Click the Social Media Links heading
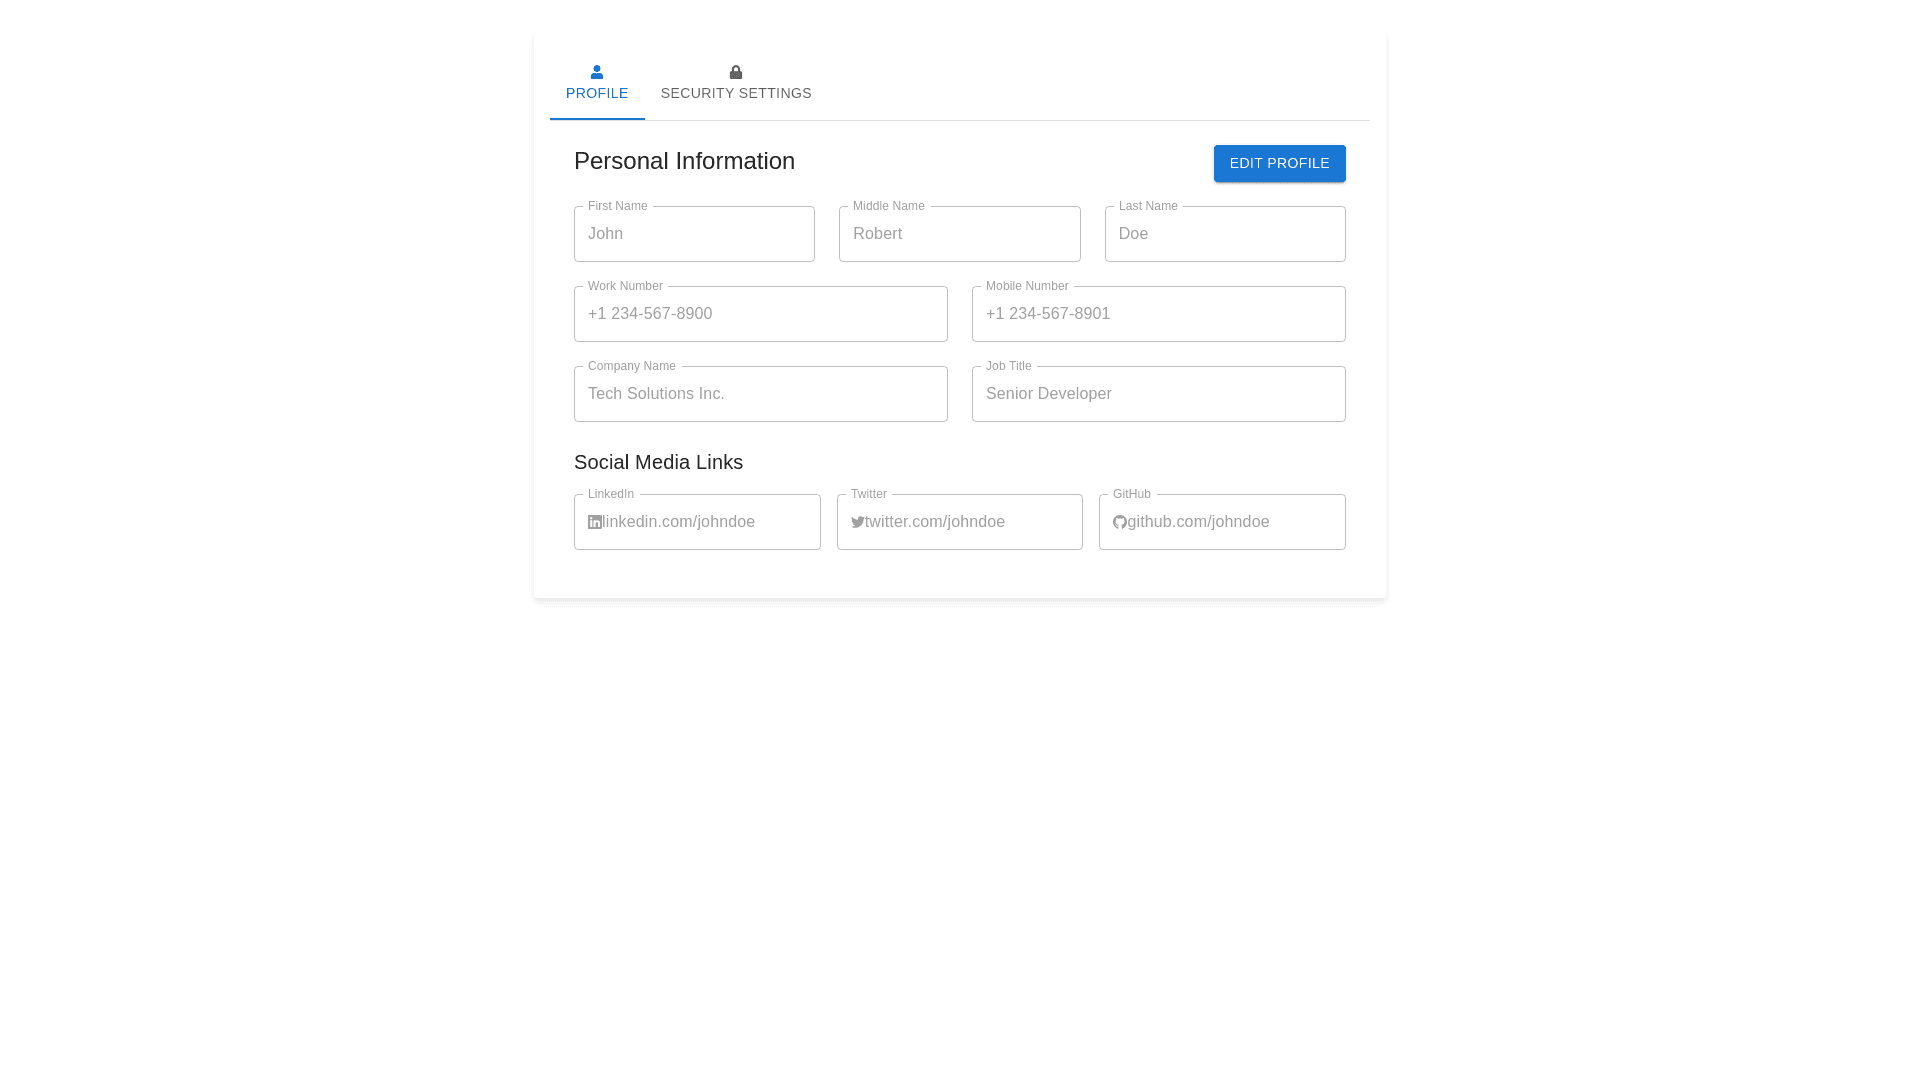1920x1080 pixels. point(658,462)
